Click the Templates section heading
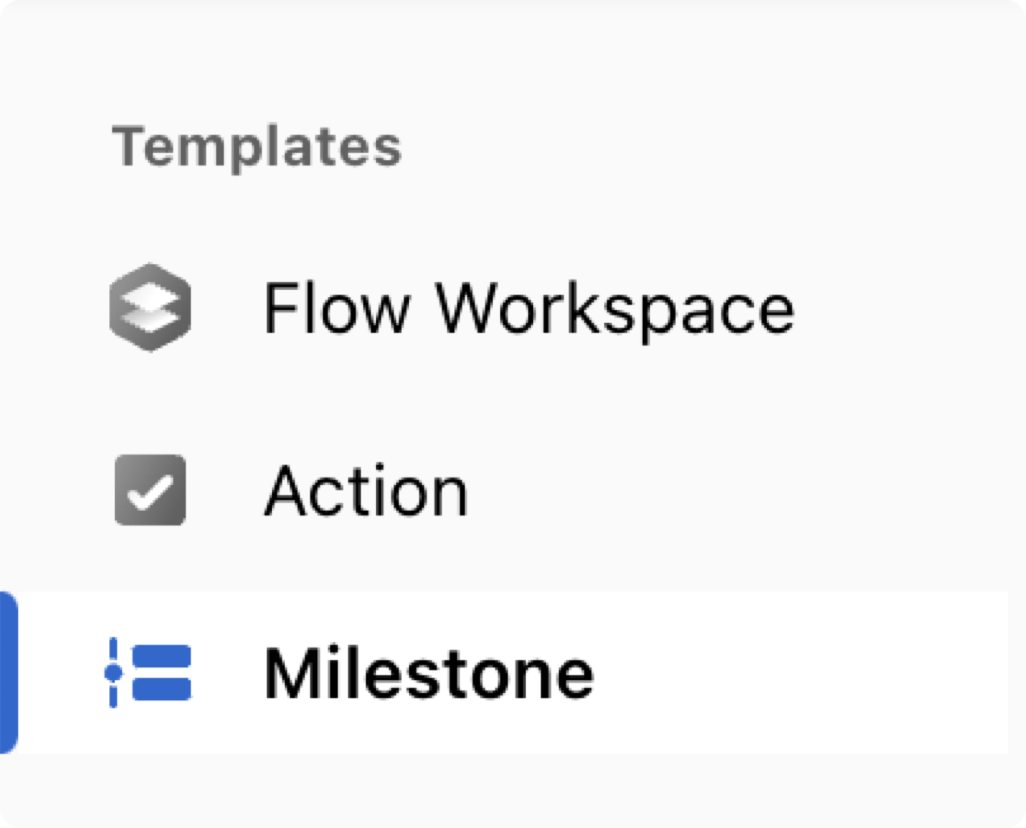The height and width of the screenshot is (828, 1026). [x=256, y=147]
